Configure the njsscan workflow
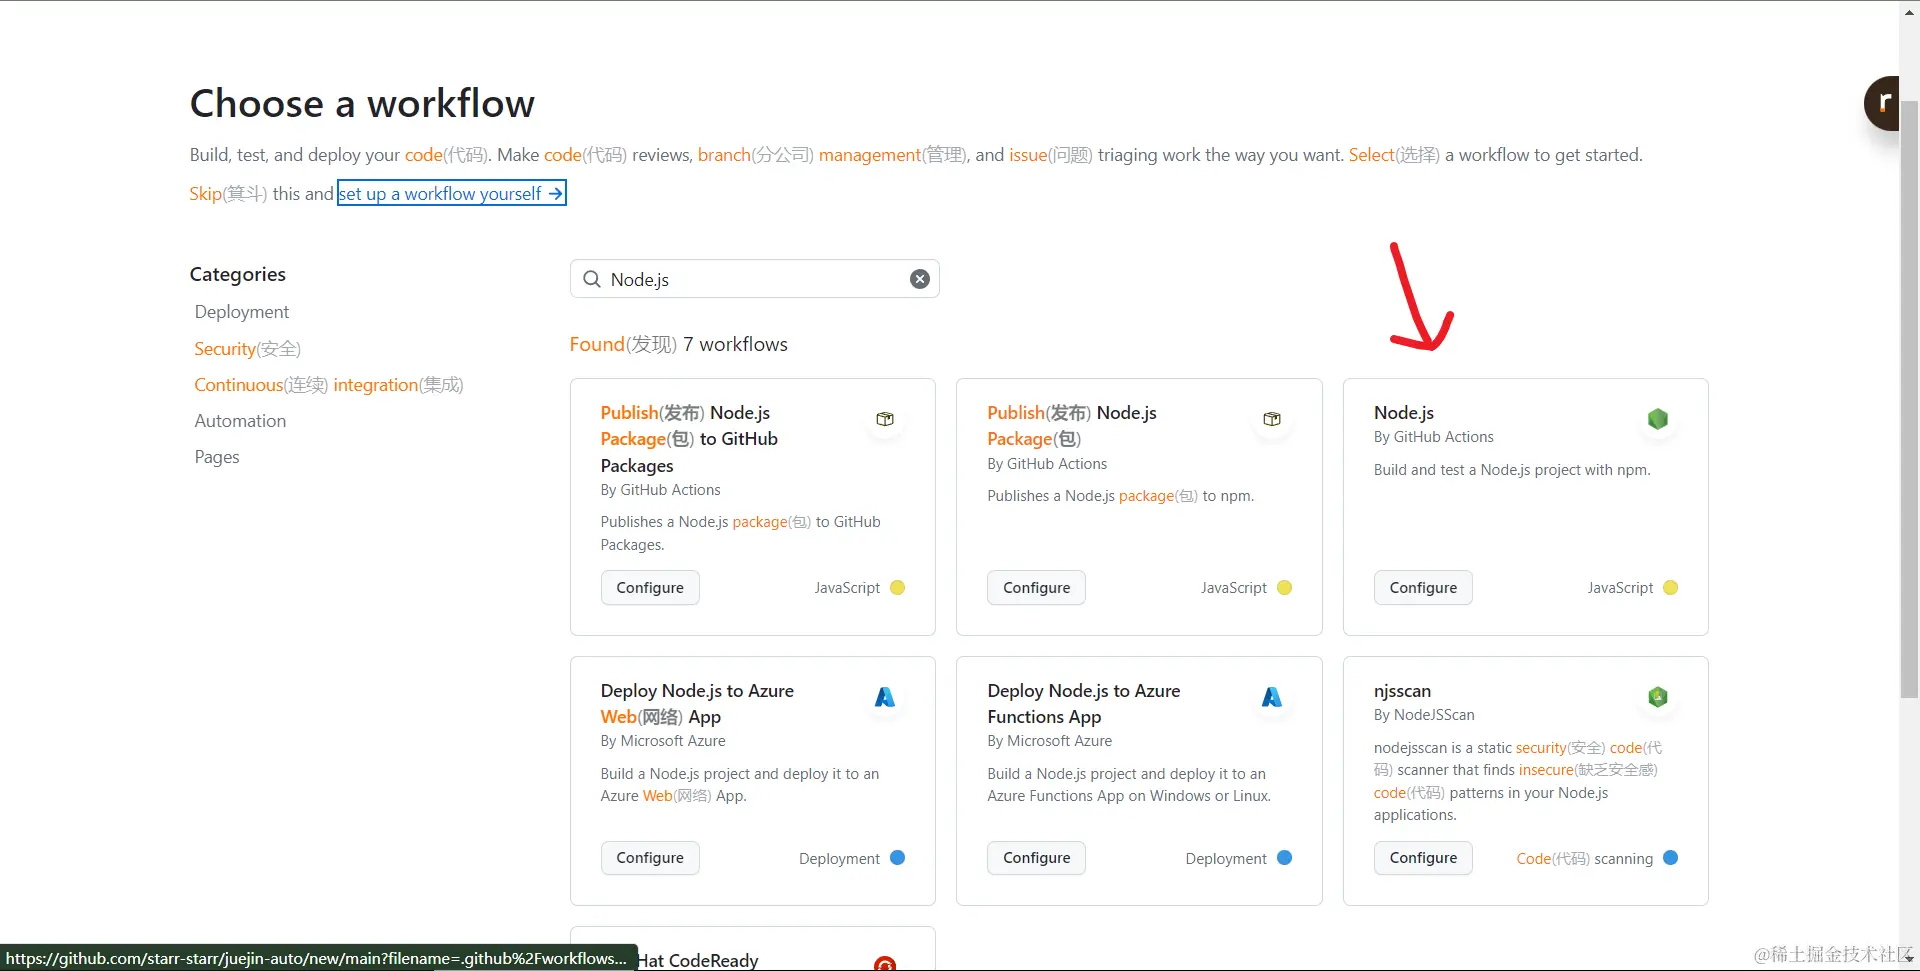The image size is (1920, 971). point(1423,858)
